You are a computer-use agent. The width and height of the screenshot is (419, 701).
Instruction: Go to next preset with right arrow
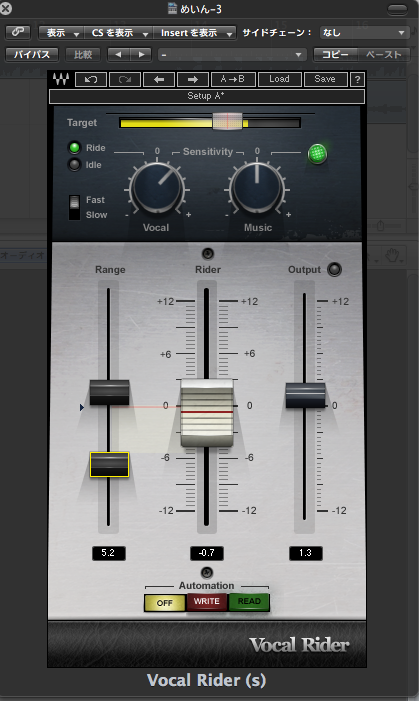(193, 79)
